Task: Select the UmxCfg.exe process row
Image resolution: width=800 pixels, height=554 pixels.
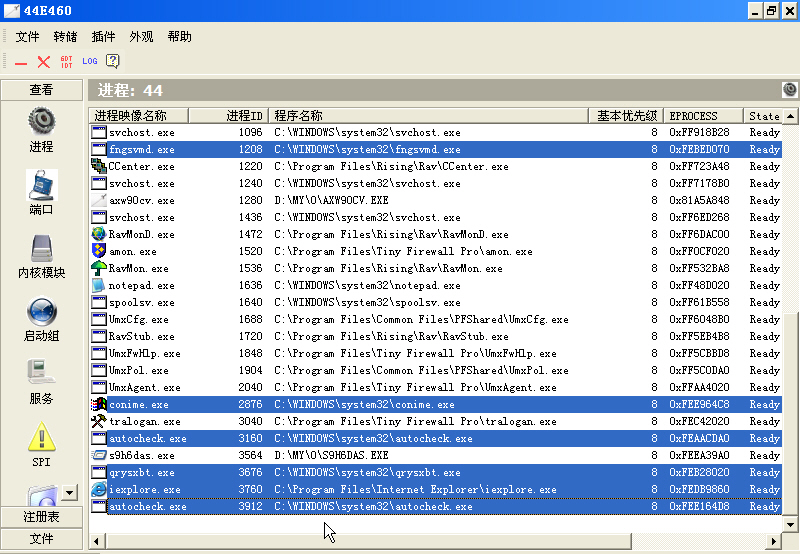Action: (x=436, y=319)
